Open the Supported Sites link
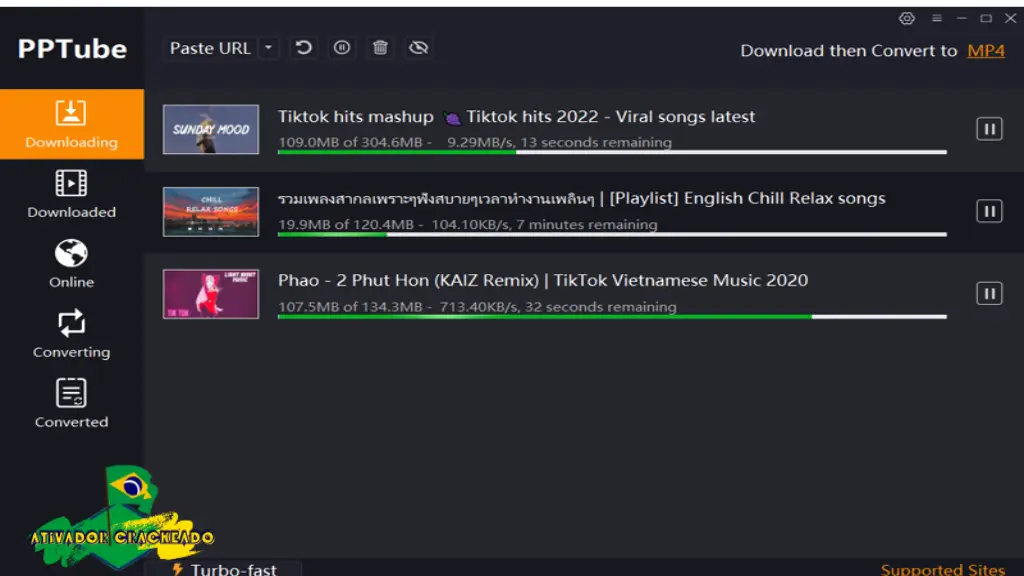Image resolution: width=1024 pixels, height=576 pixels. point(942,569)
